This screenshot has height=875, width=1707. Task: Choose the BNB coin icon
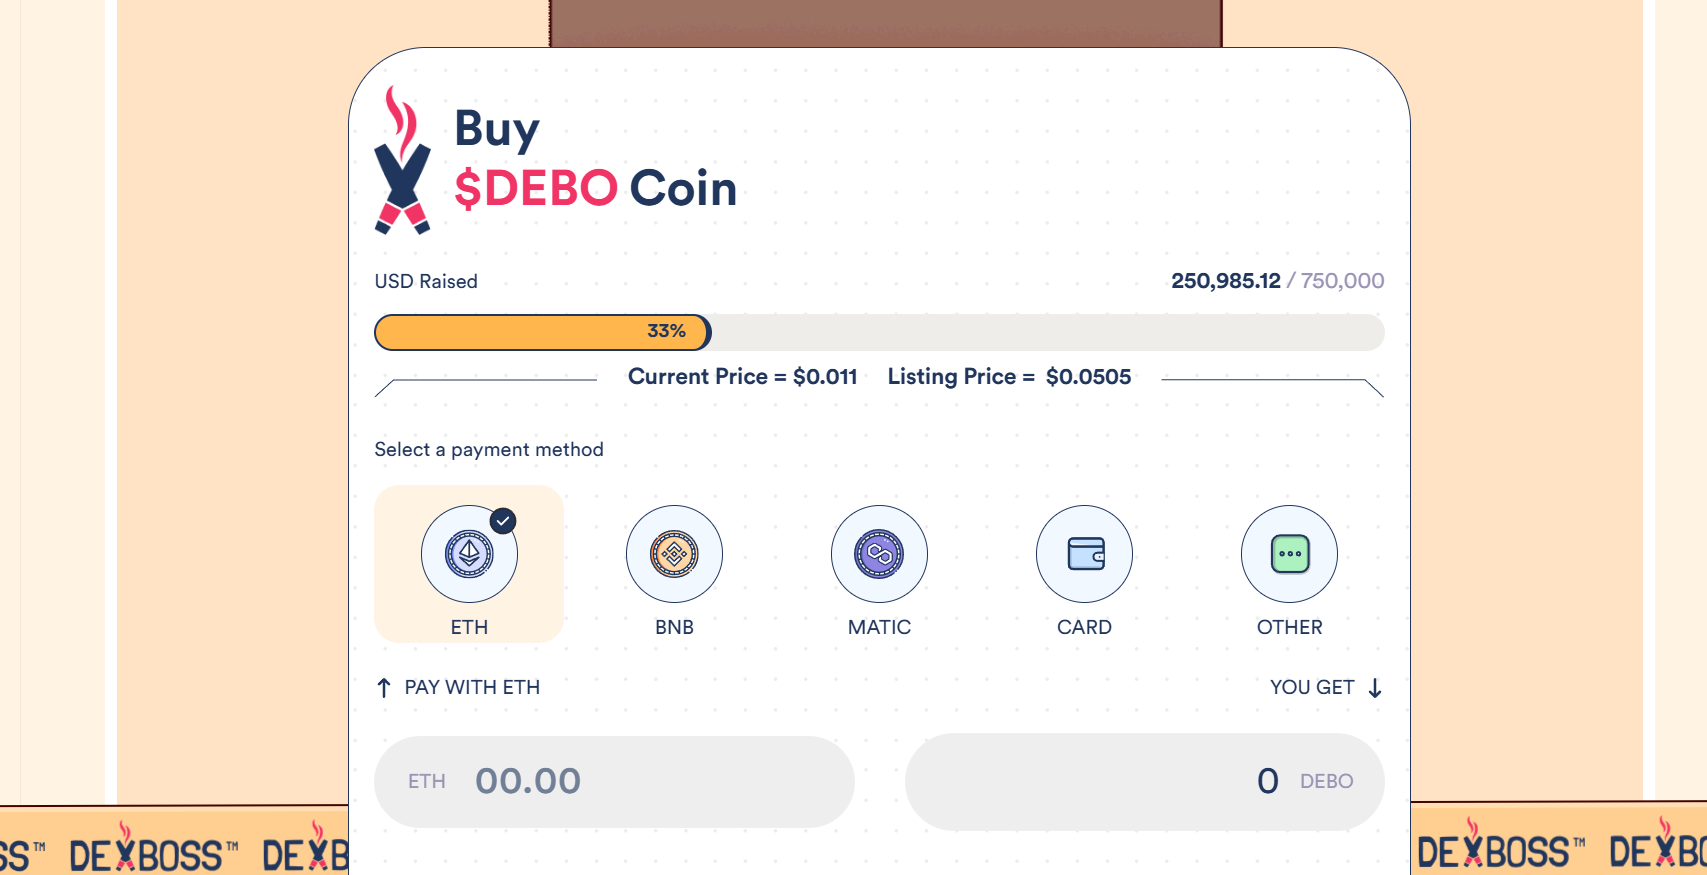coord(674,554)
